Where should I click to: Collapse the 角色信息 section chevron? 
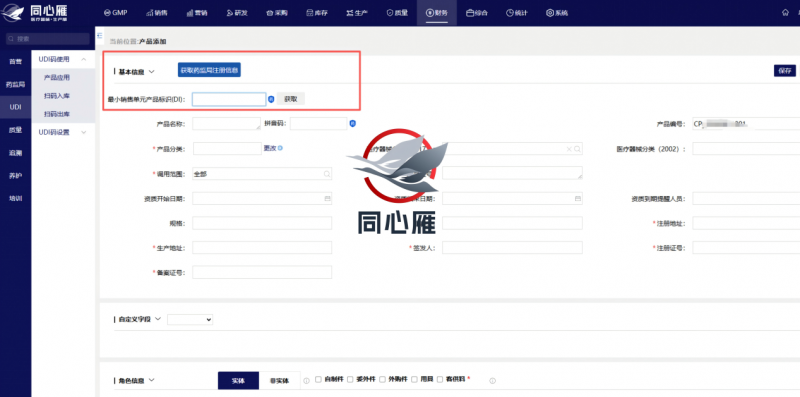(152, 380)
